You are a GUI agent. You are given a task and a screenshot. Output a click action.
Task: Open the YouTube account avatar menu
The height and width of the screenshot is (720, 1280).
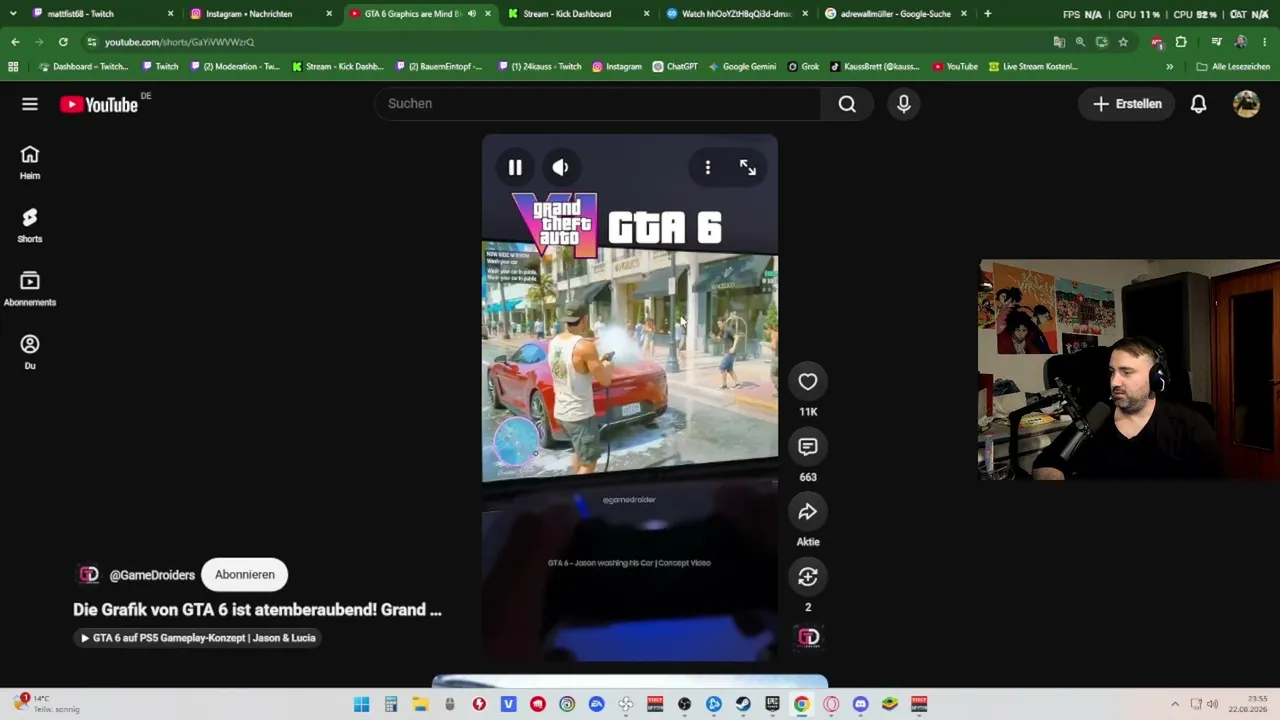pyautogui.click(x=1246, y=104)
